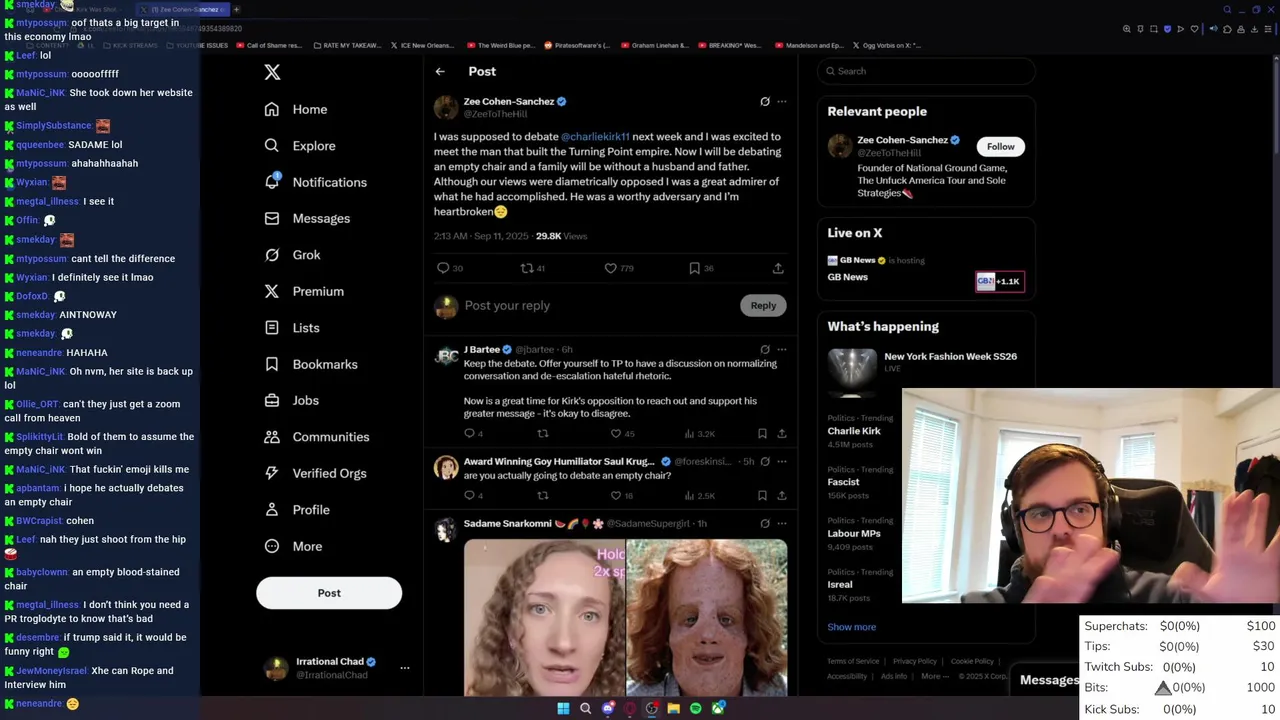1280x720 pixels.
Task: Repost J Bartee's reply
Action: click(543, 434)
